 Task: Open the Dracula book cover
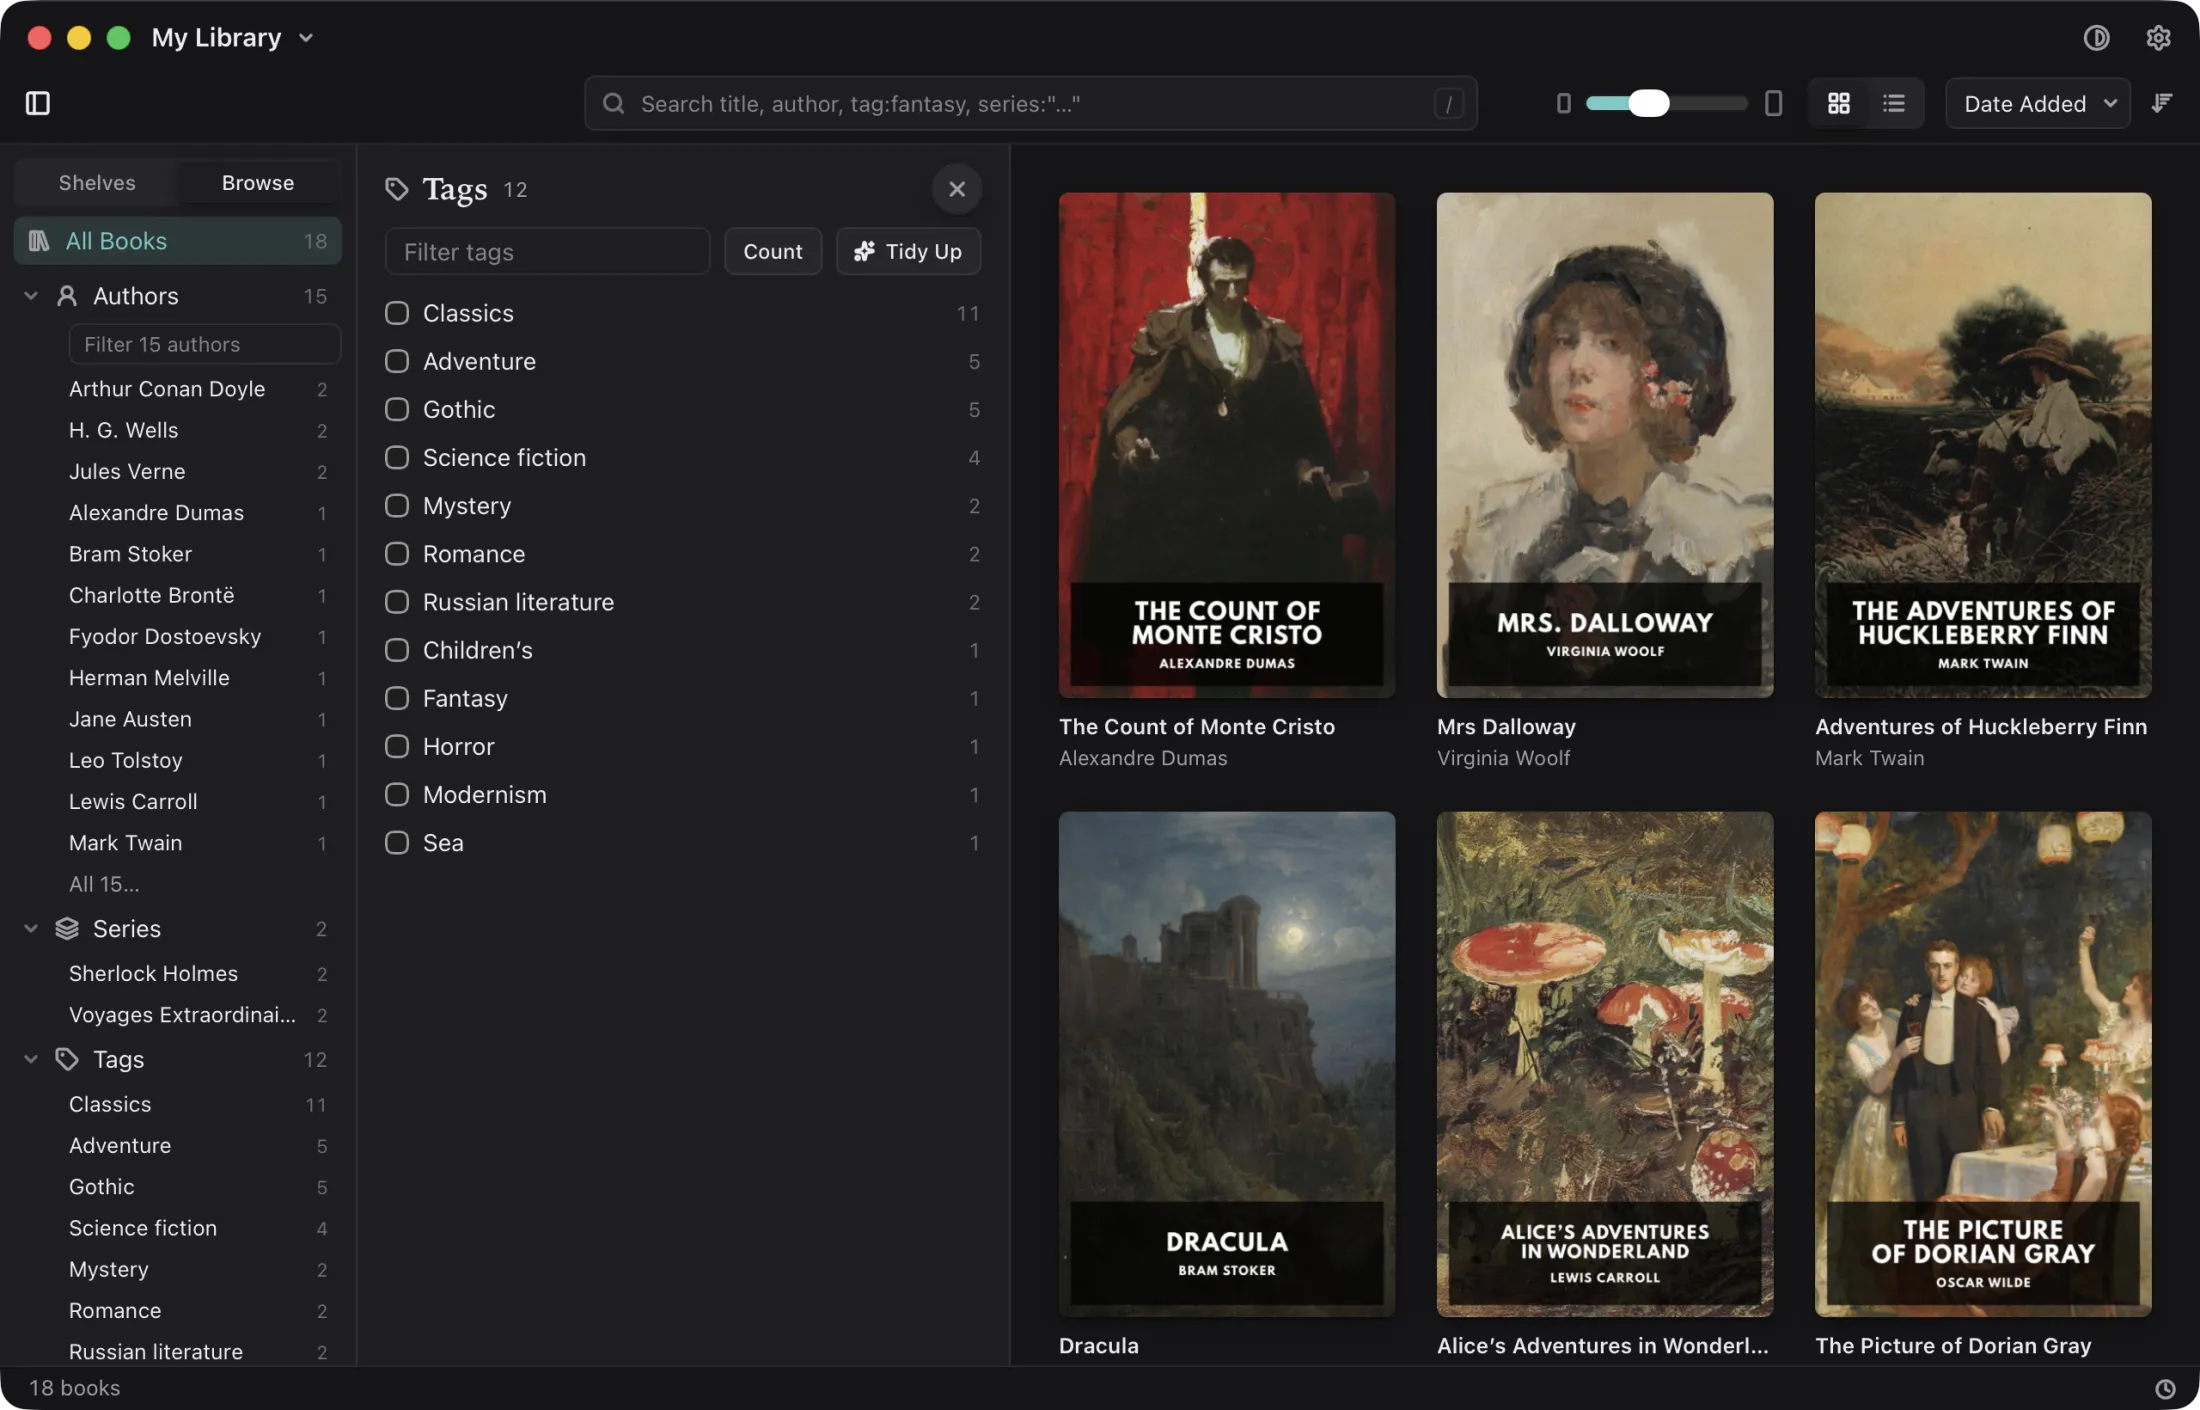pos(1227,1064)
